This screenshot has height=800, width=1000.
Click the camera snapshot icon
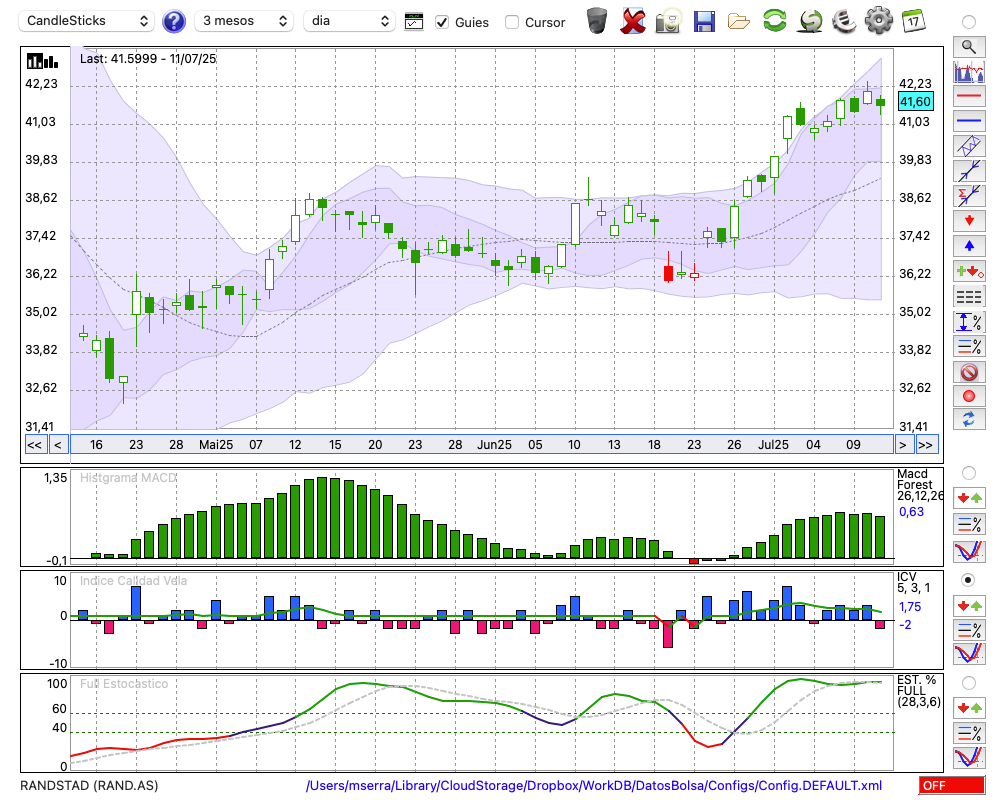click(x=668, y=21)
